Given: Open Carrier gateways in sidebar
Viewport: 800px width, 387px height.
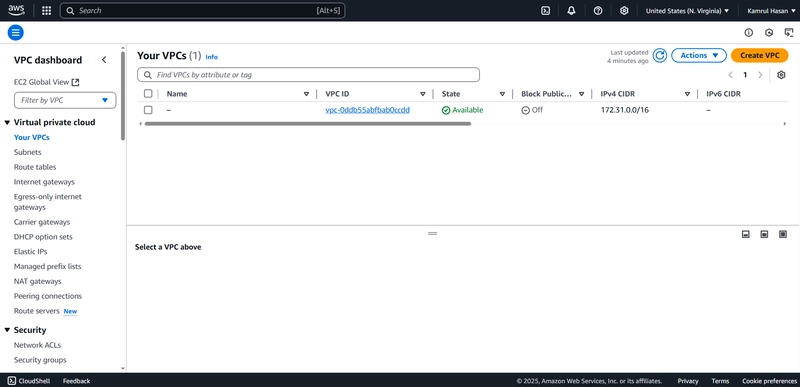Looking at the screenshot, I should (42, 222).
